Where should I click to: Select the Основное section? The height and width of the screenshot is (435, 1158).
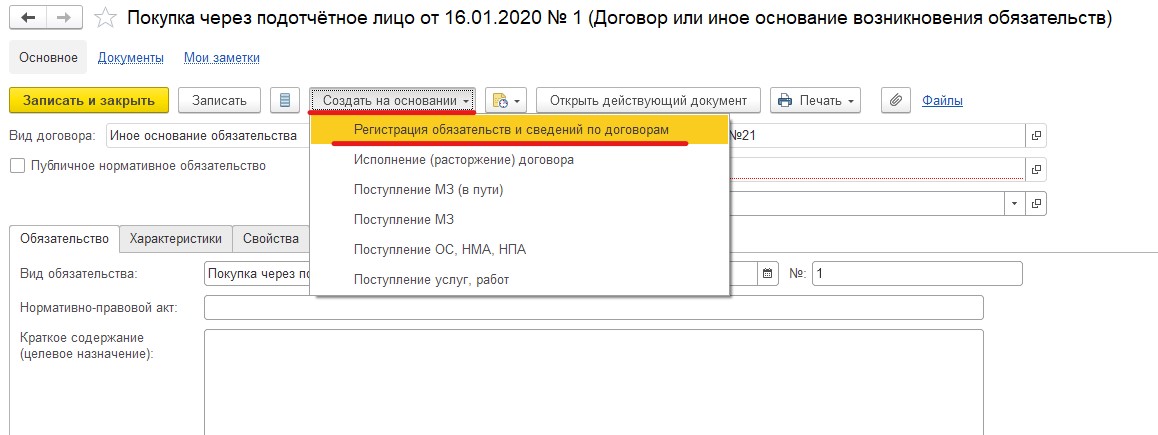[x=48, y=58]
